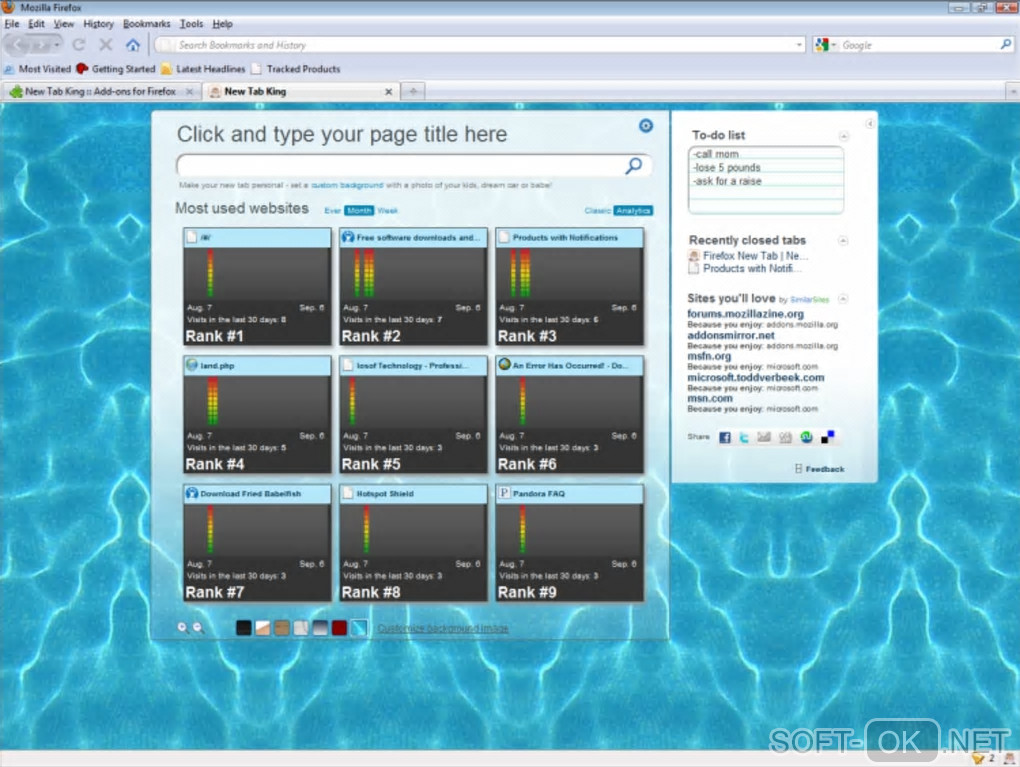Screen dimensions: 1020x767
Task: Switch to Analytics view
Action: click(633, 211)
